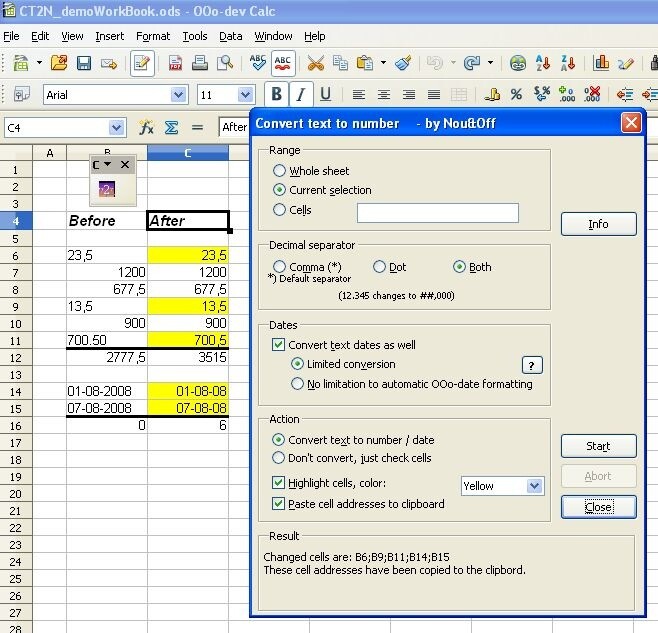Sort ascending with the A-Z icon
Screen dimensions: 658x633
pos(543,63)
